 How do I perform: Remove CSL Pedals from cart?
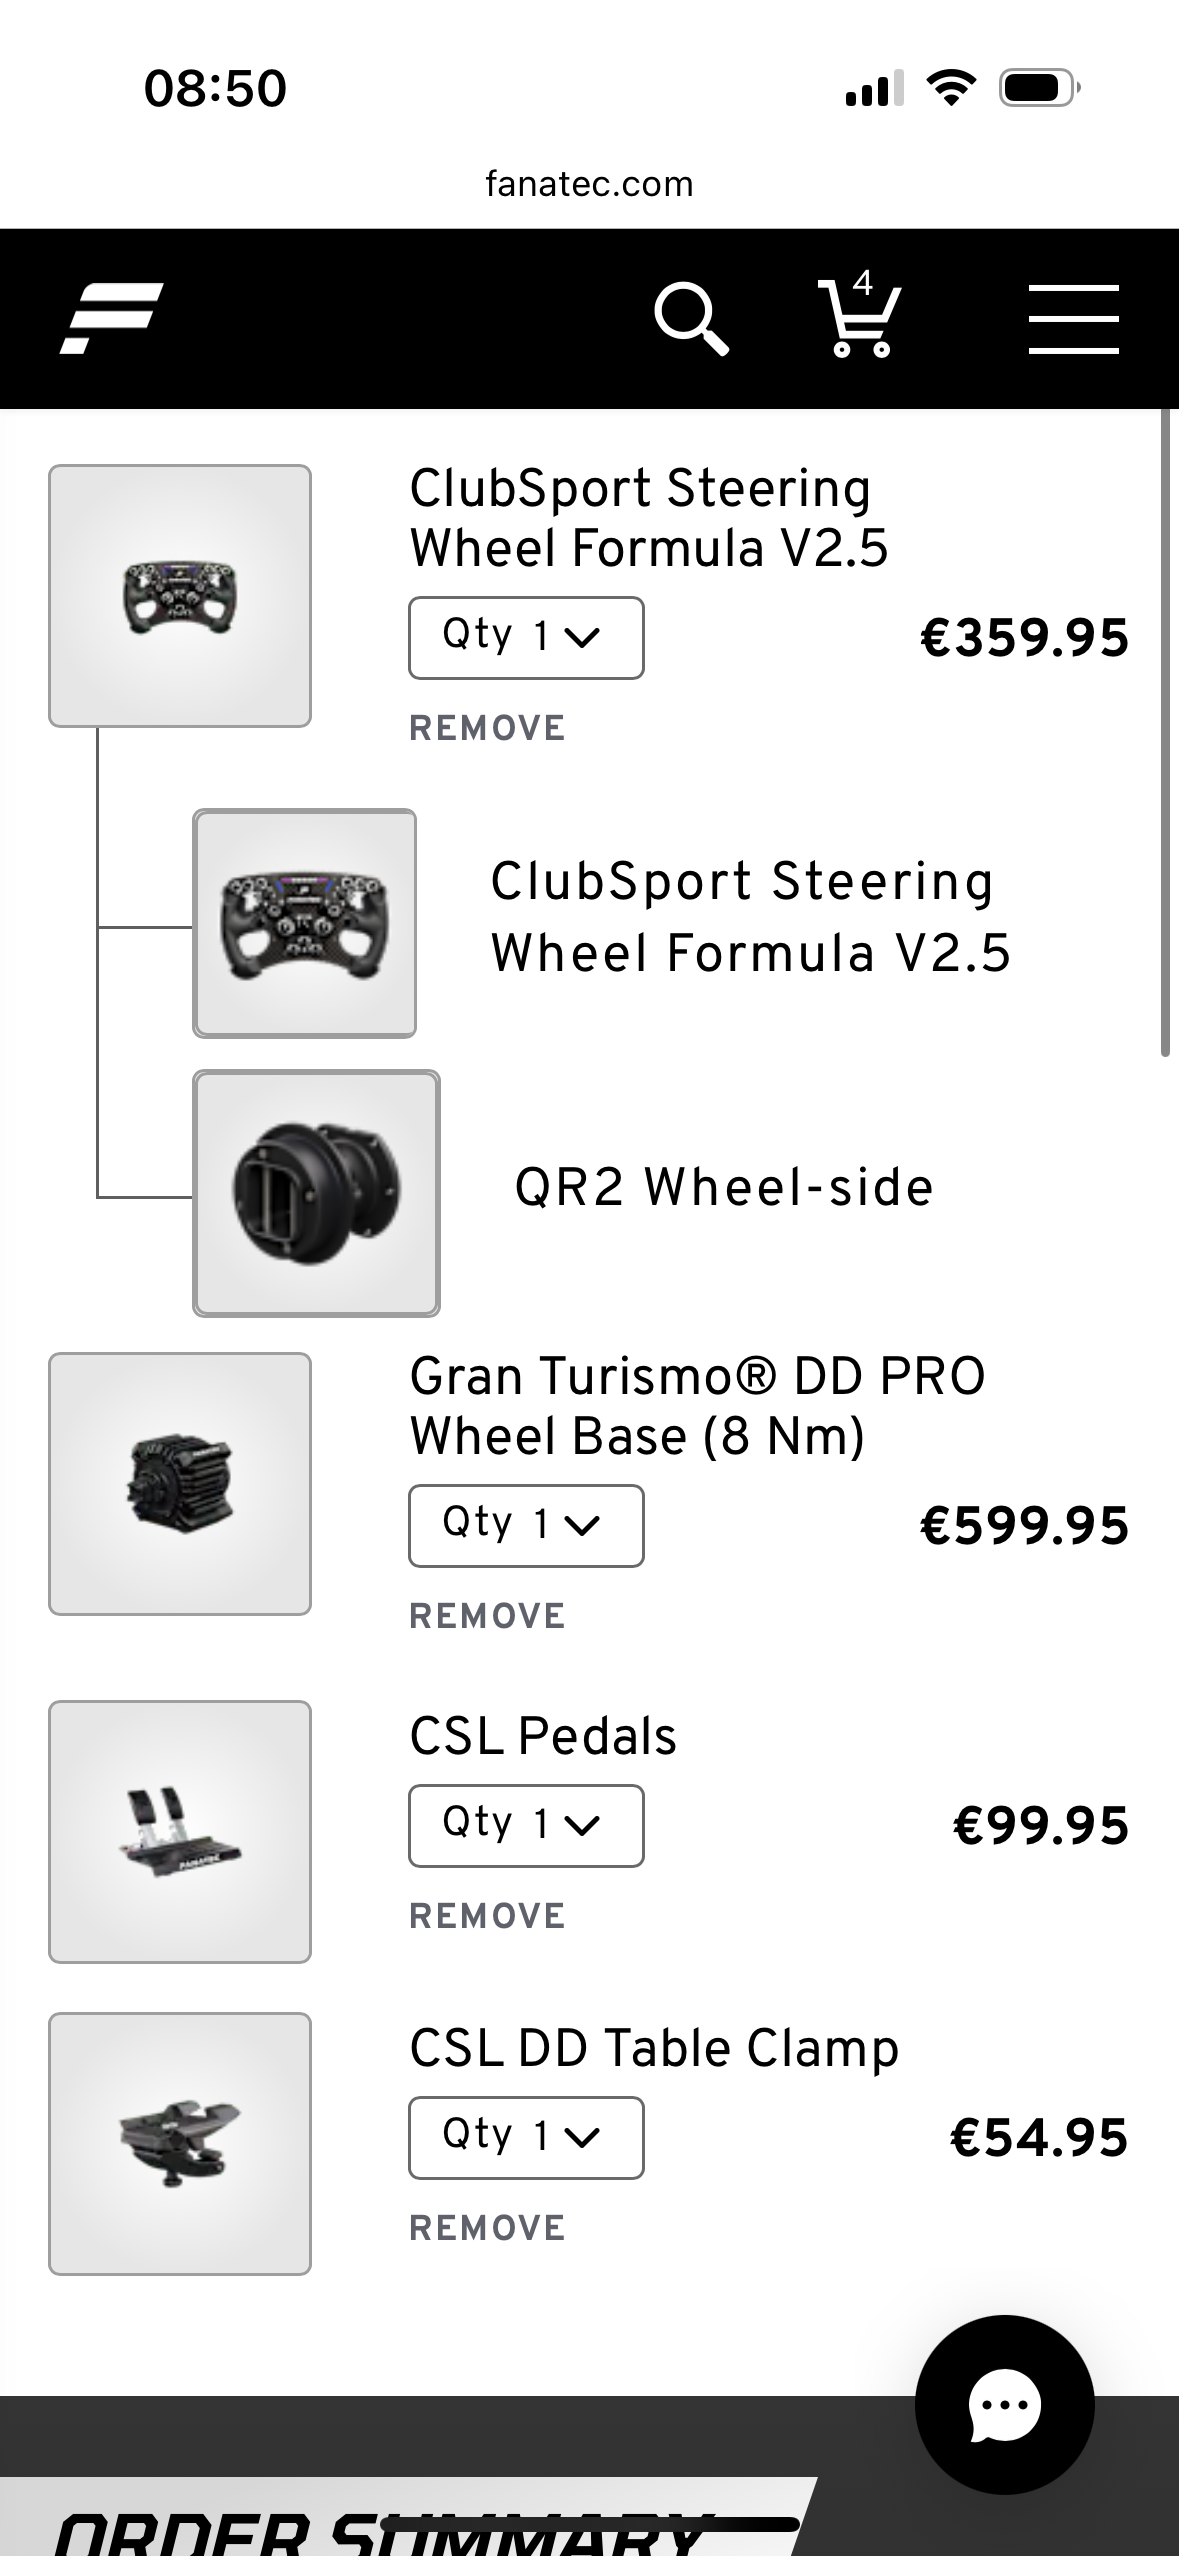click(488, 1916)
